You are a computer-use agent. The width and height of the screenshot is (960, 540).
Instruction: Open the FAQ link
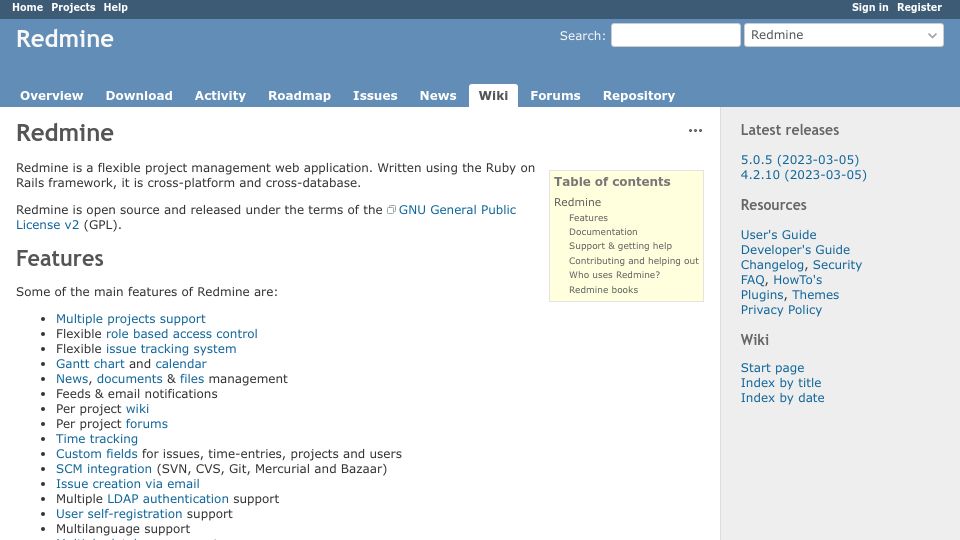752,280
